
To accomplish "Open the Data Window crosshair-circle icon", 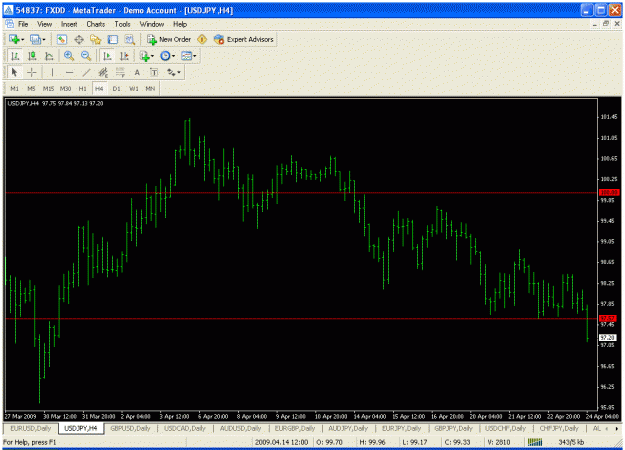I will pos(79,39).
